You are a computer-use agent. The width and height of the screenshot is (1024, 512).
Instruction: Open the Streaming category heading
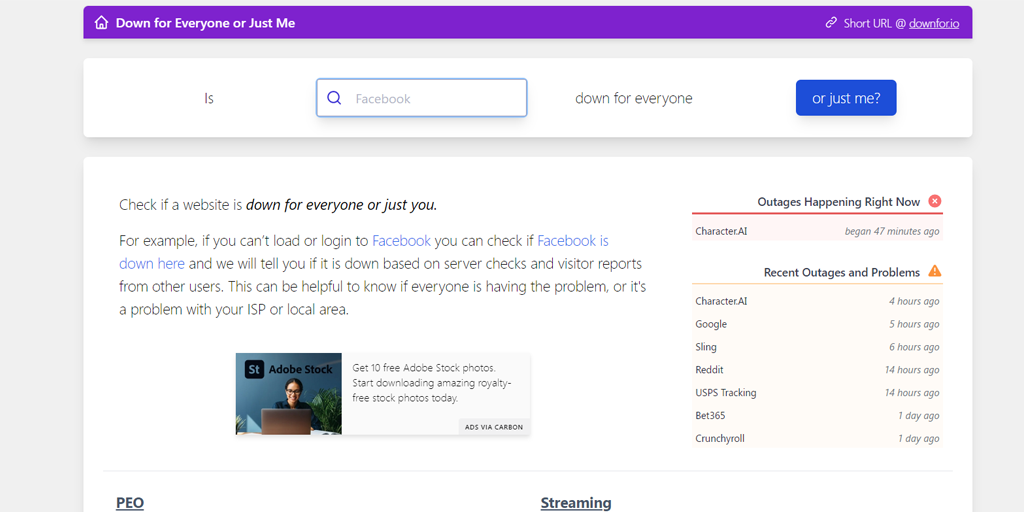(576, 503)
